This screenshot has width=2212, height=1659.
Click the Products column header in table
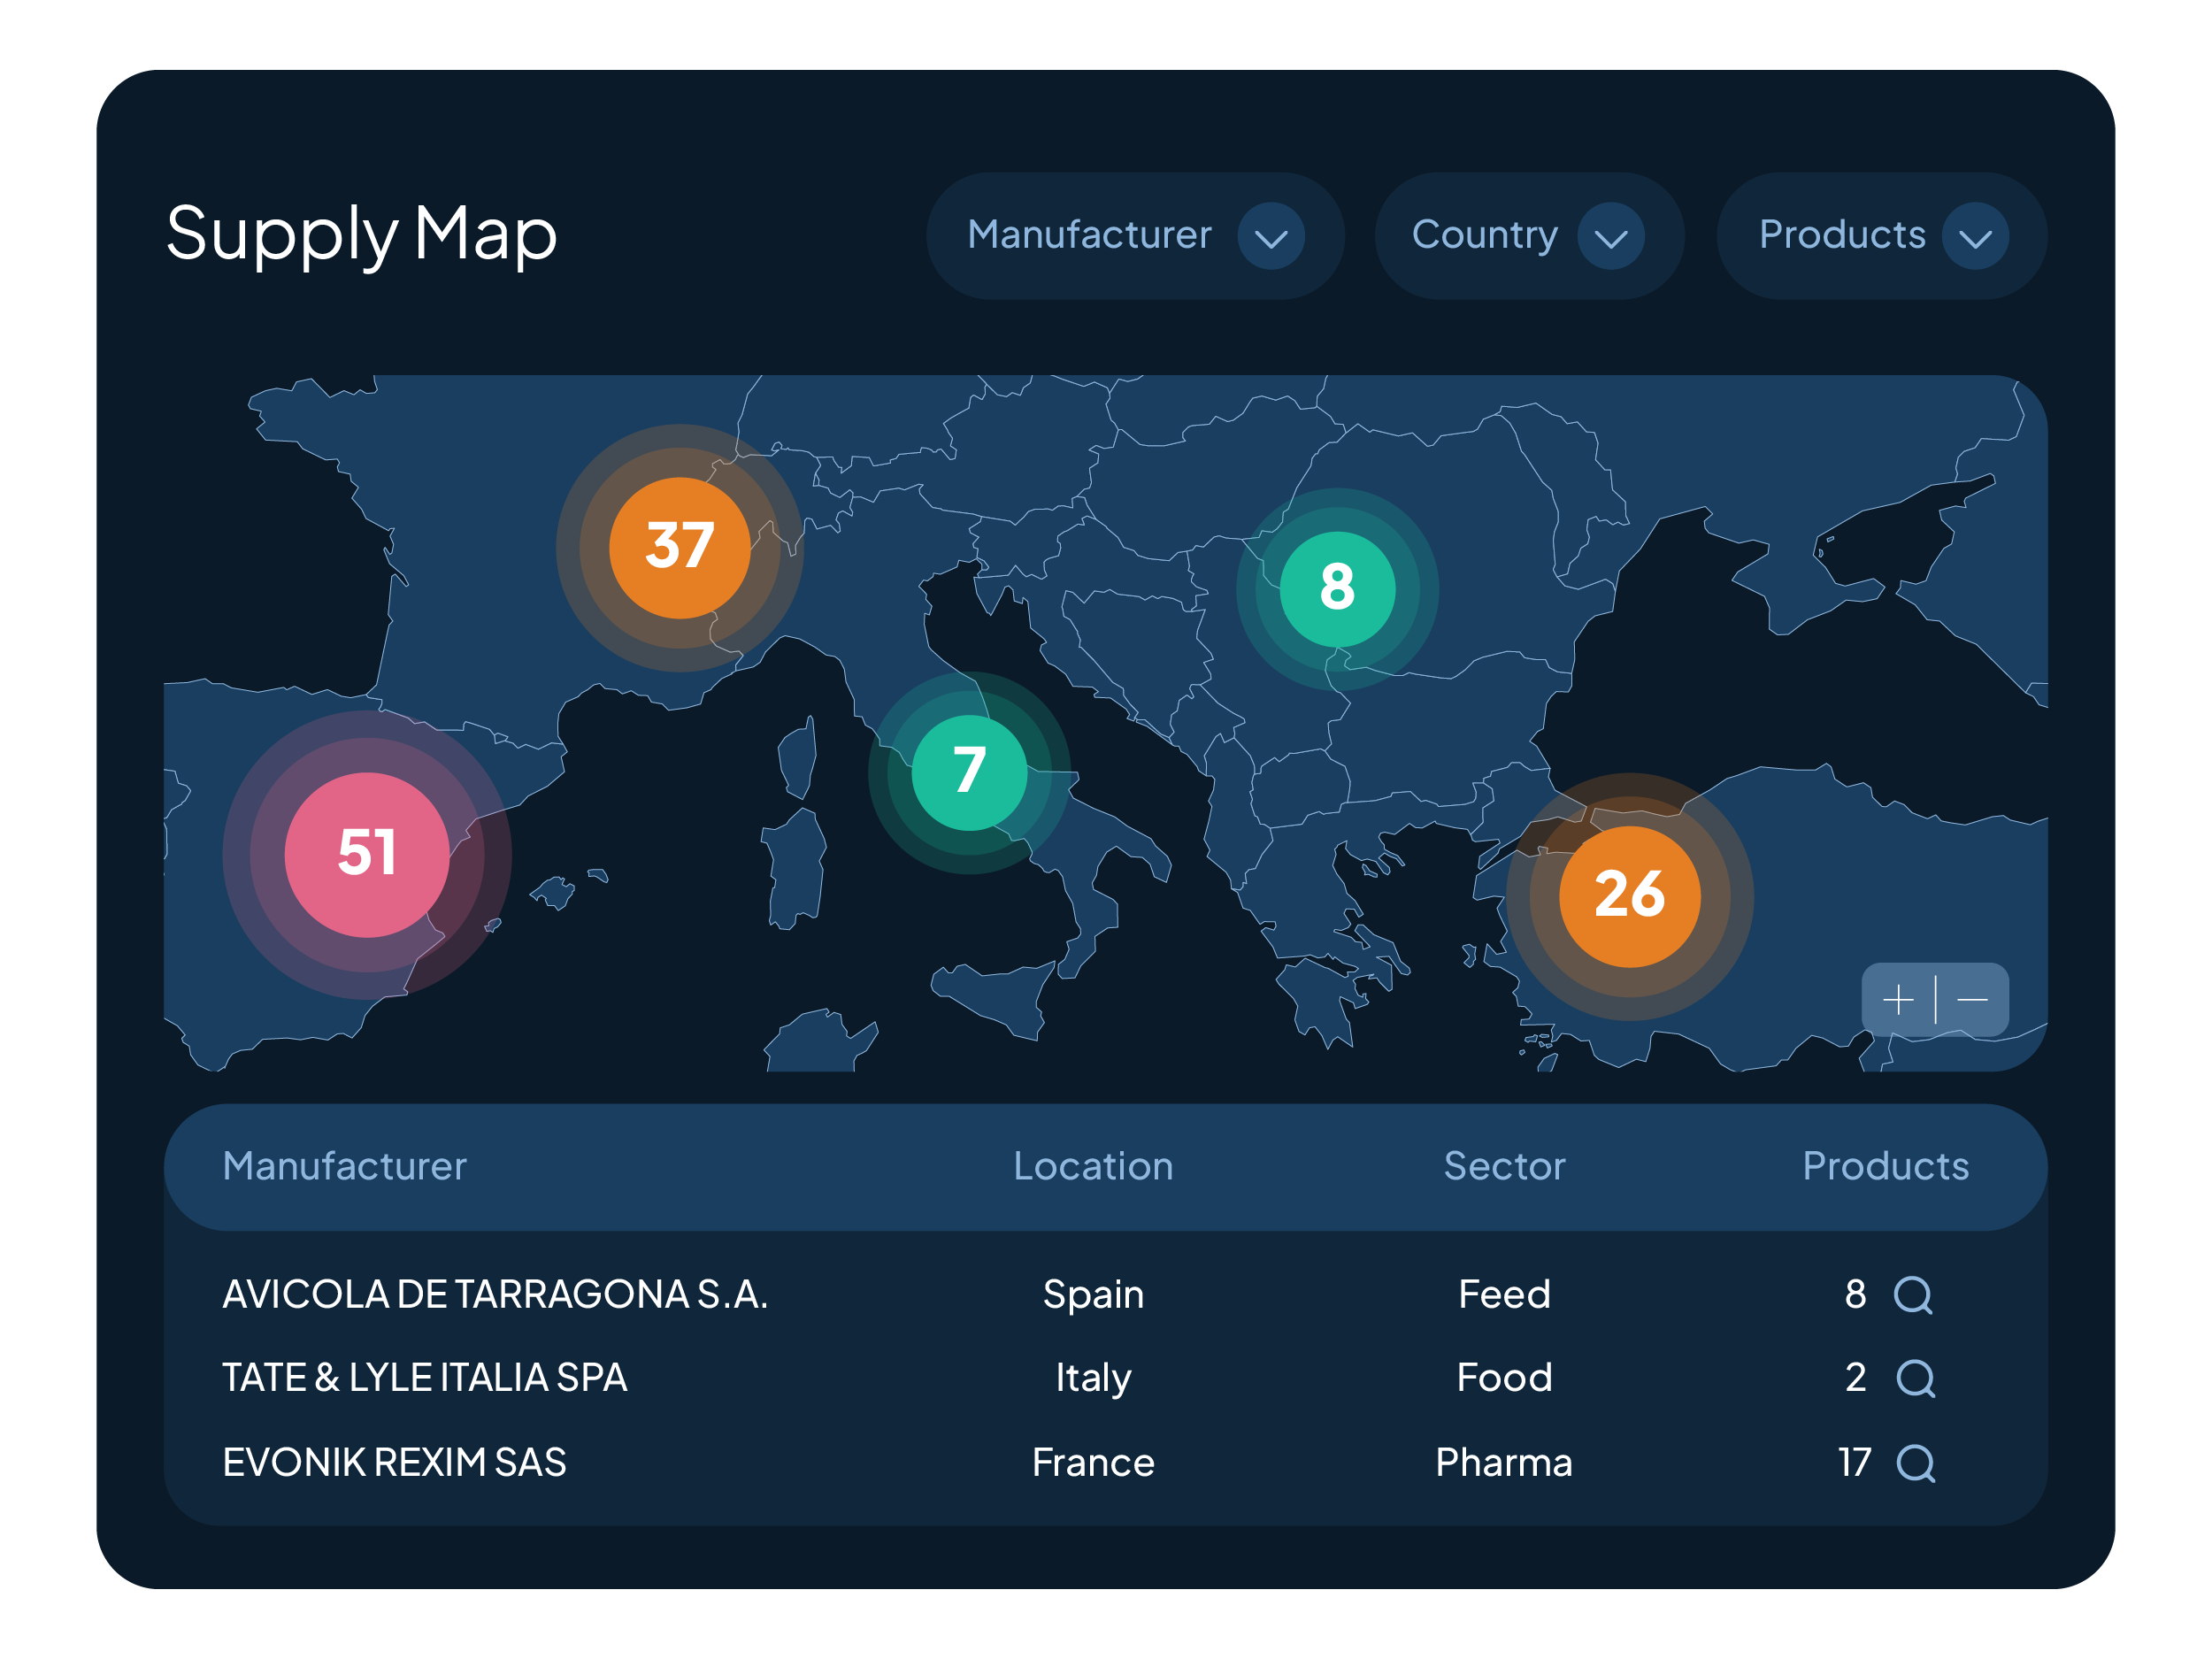coord(1885,1166)
